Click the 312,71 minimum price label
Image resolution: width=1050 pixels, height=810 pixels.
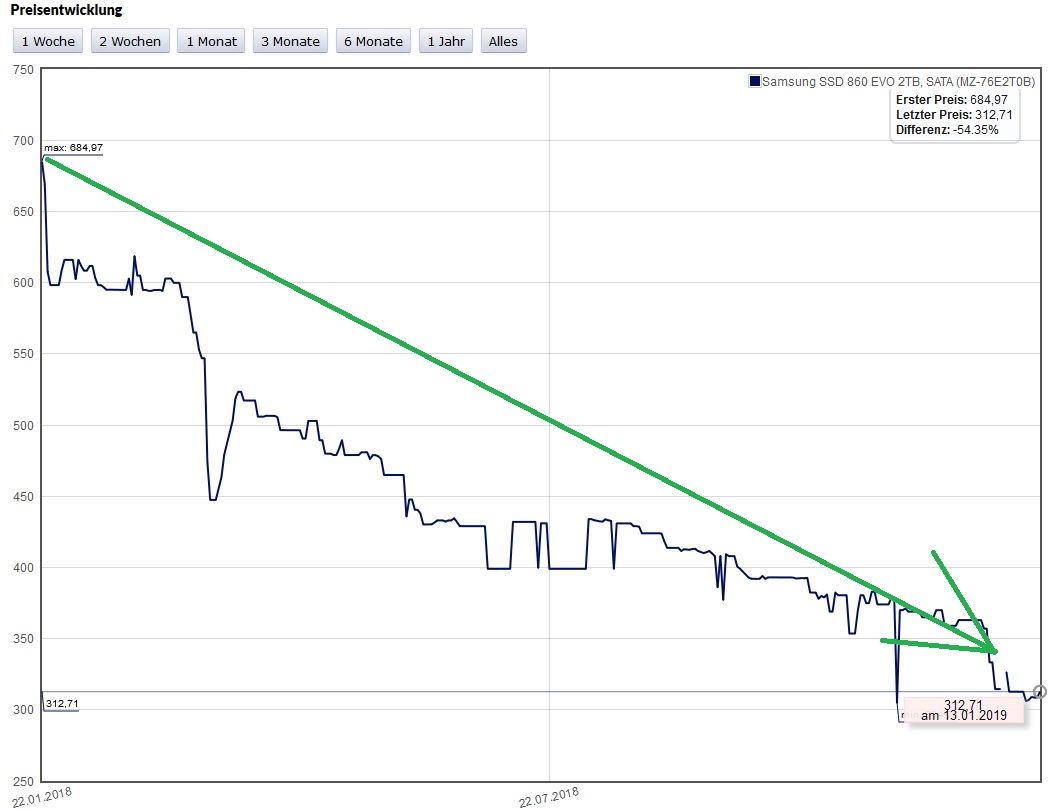62,703
